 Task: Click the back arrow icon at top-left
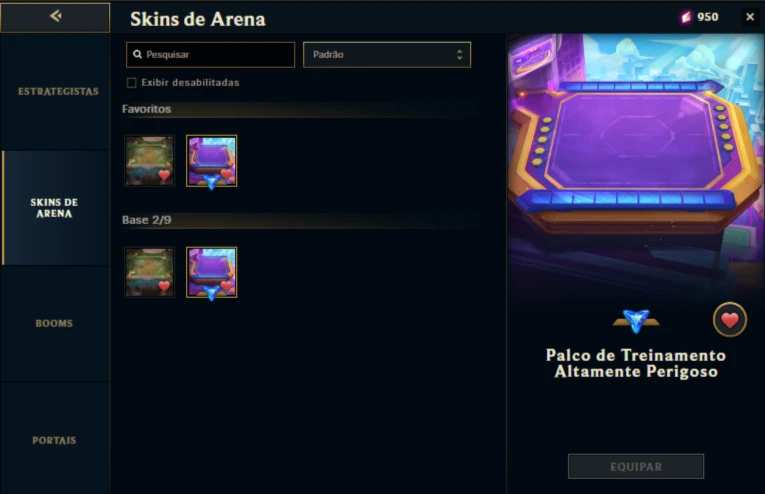click(55, 16)
